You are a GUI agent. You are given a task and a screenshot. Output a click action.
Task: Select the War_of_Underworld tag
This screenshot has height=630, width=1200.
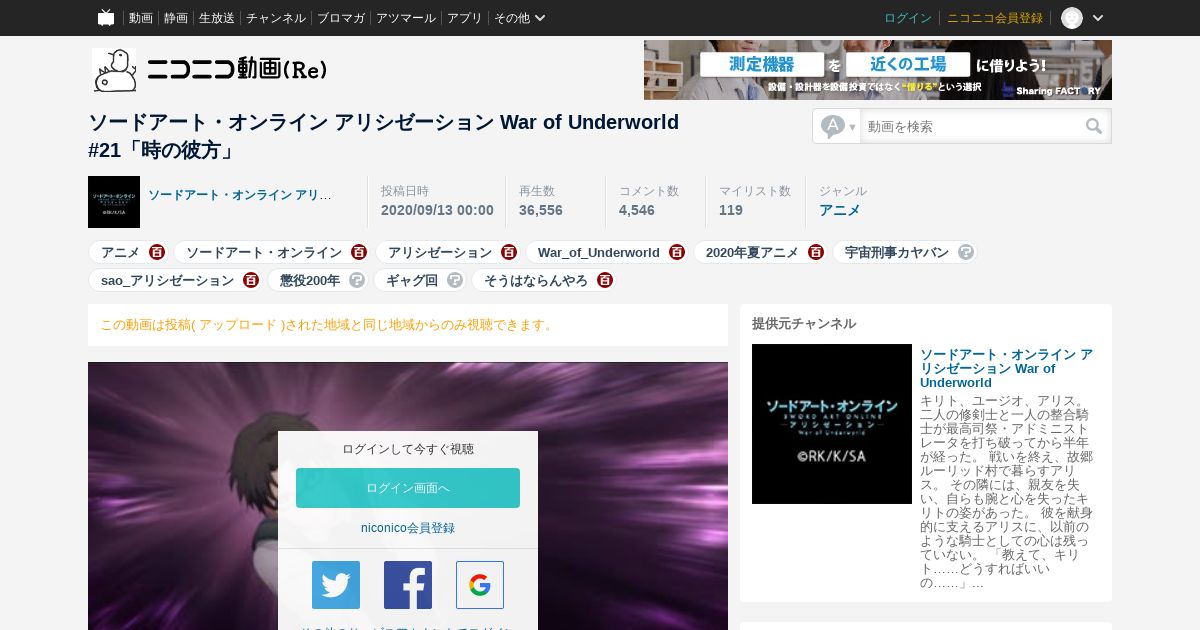click(599, 252)
